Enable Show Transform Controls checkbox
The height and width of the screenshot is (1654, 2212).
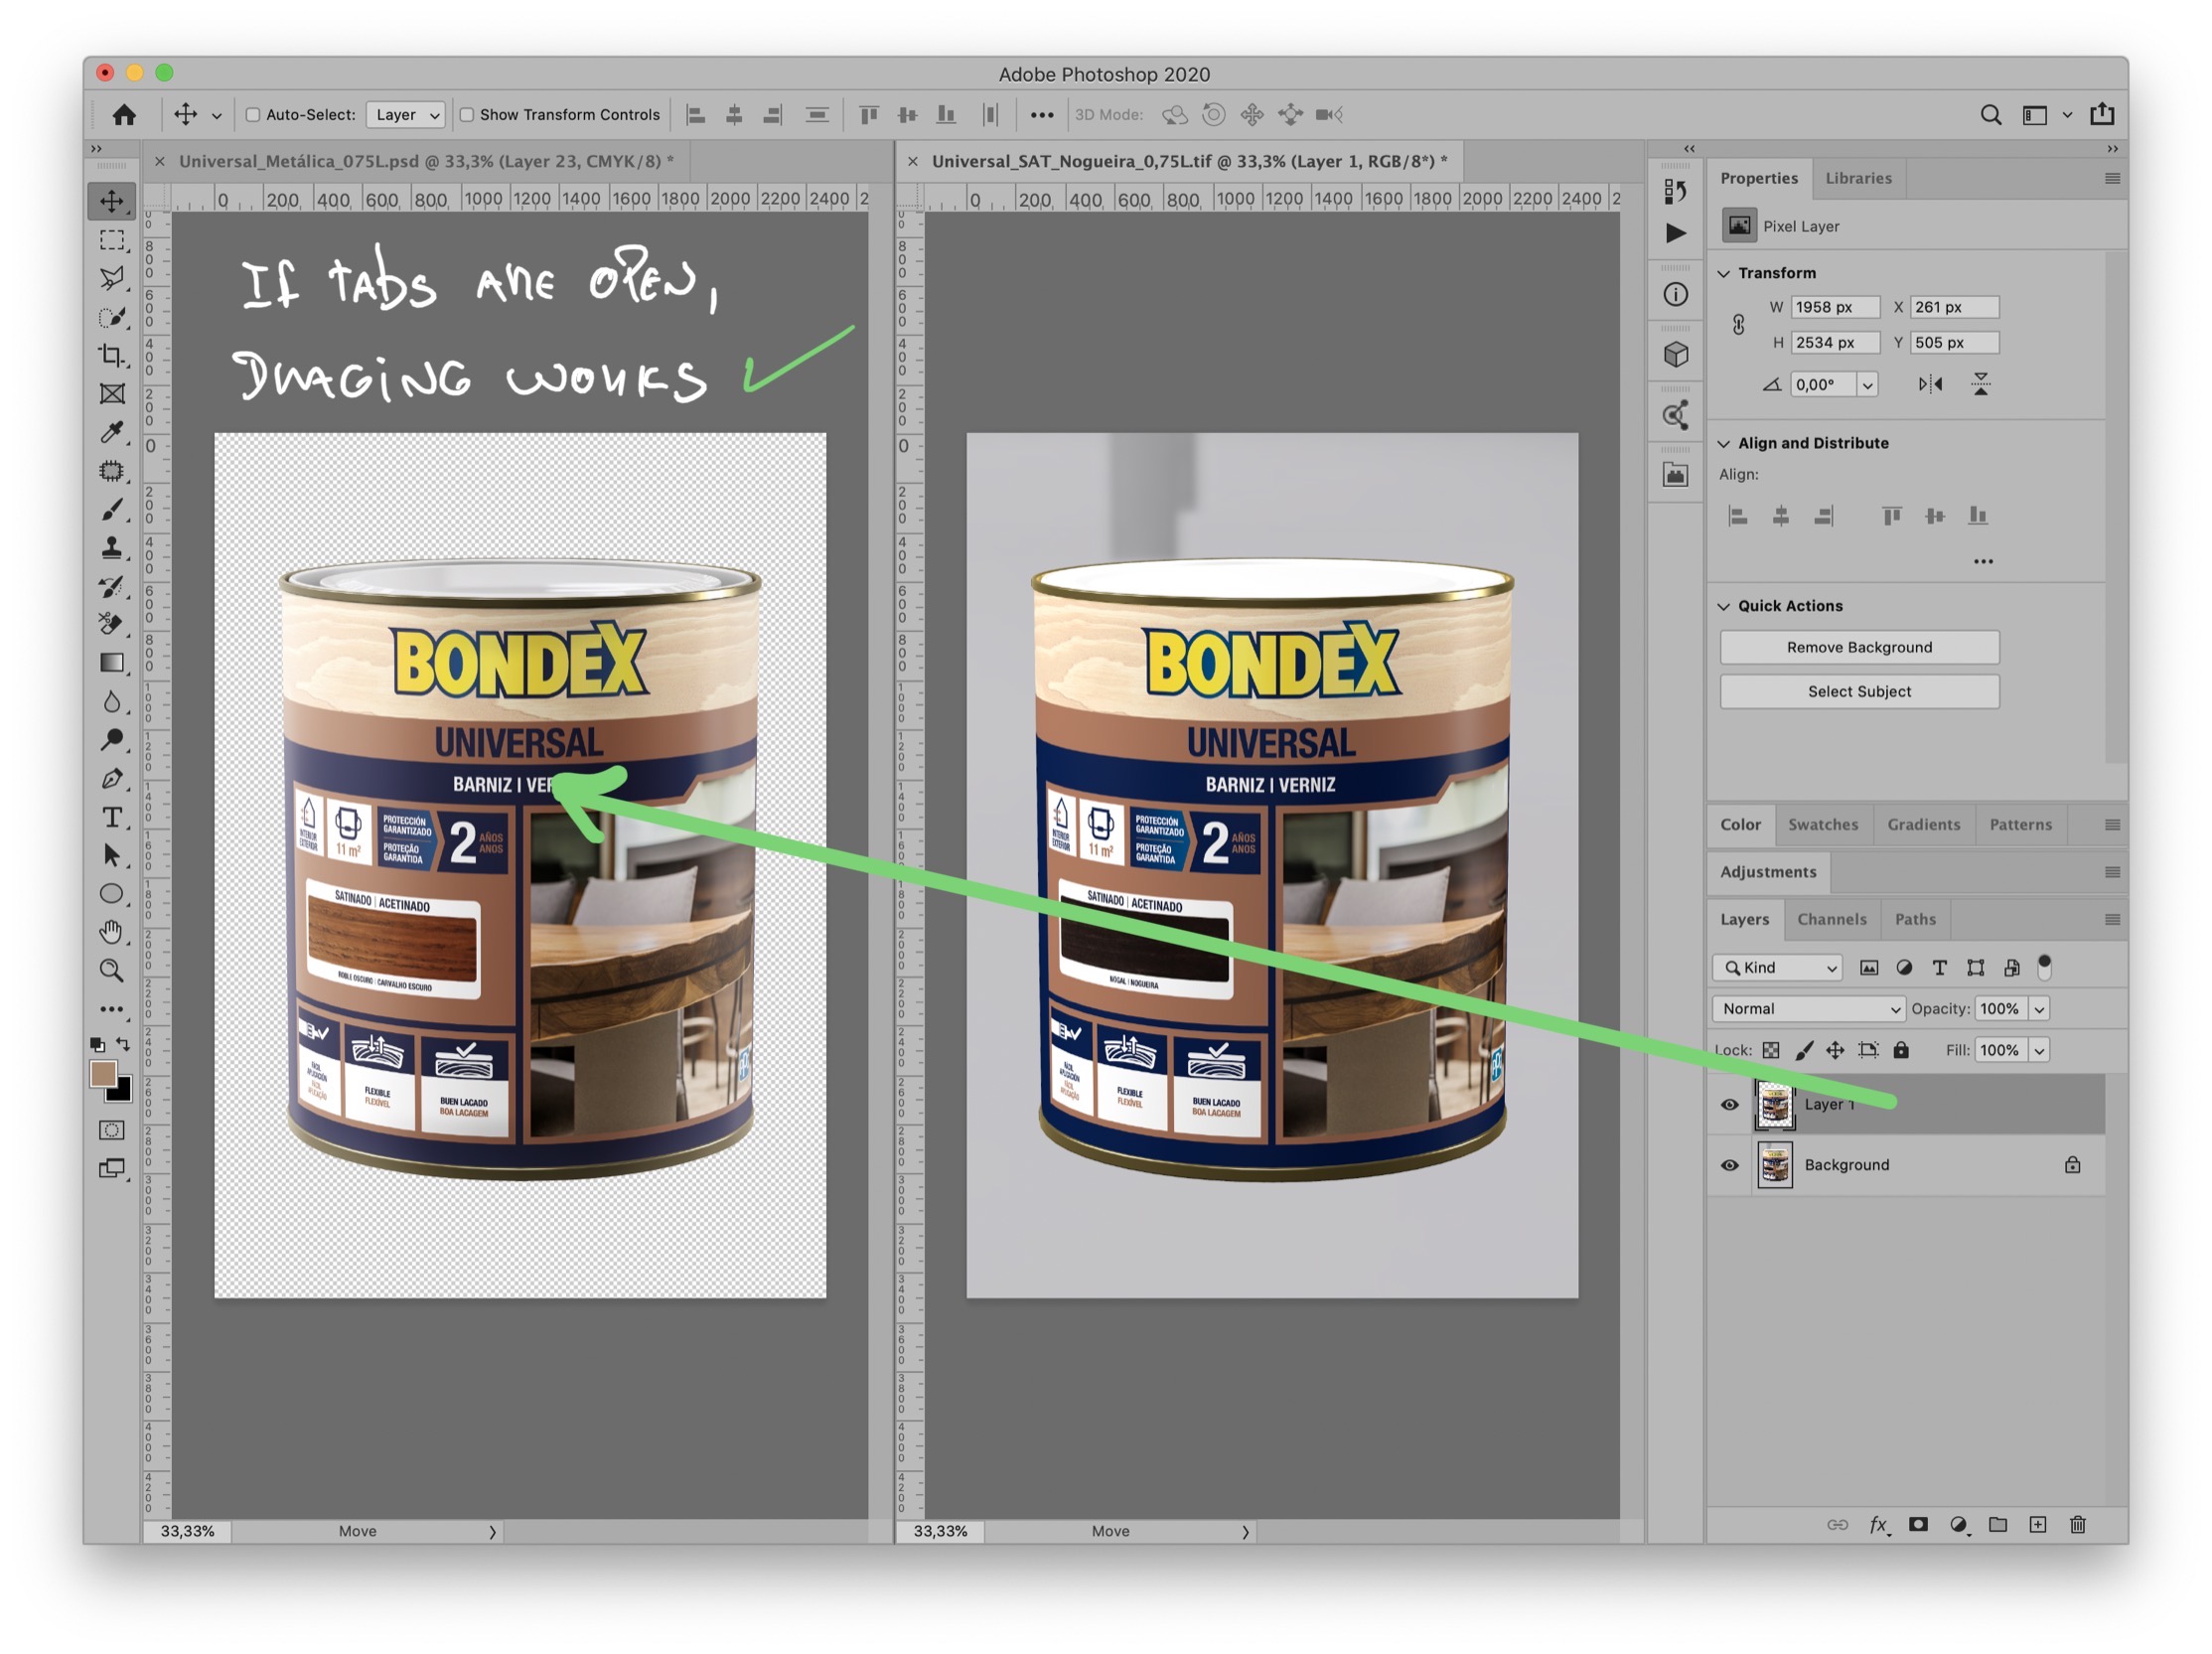tap(467, 115)
